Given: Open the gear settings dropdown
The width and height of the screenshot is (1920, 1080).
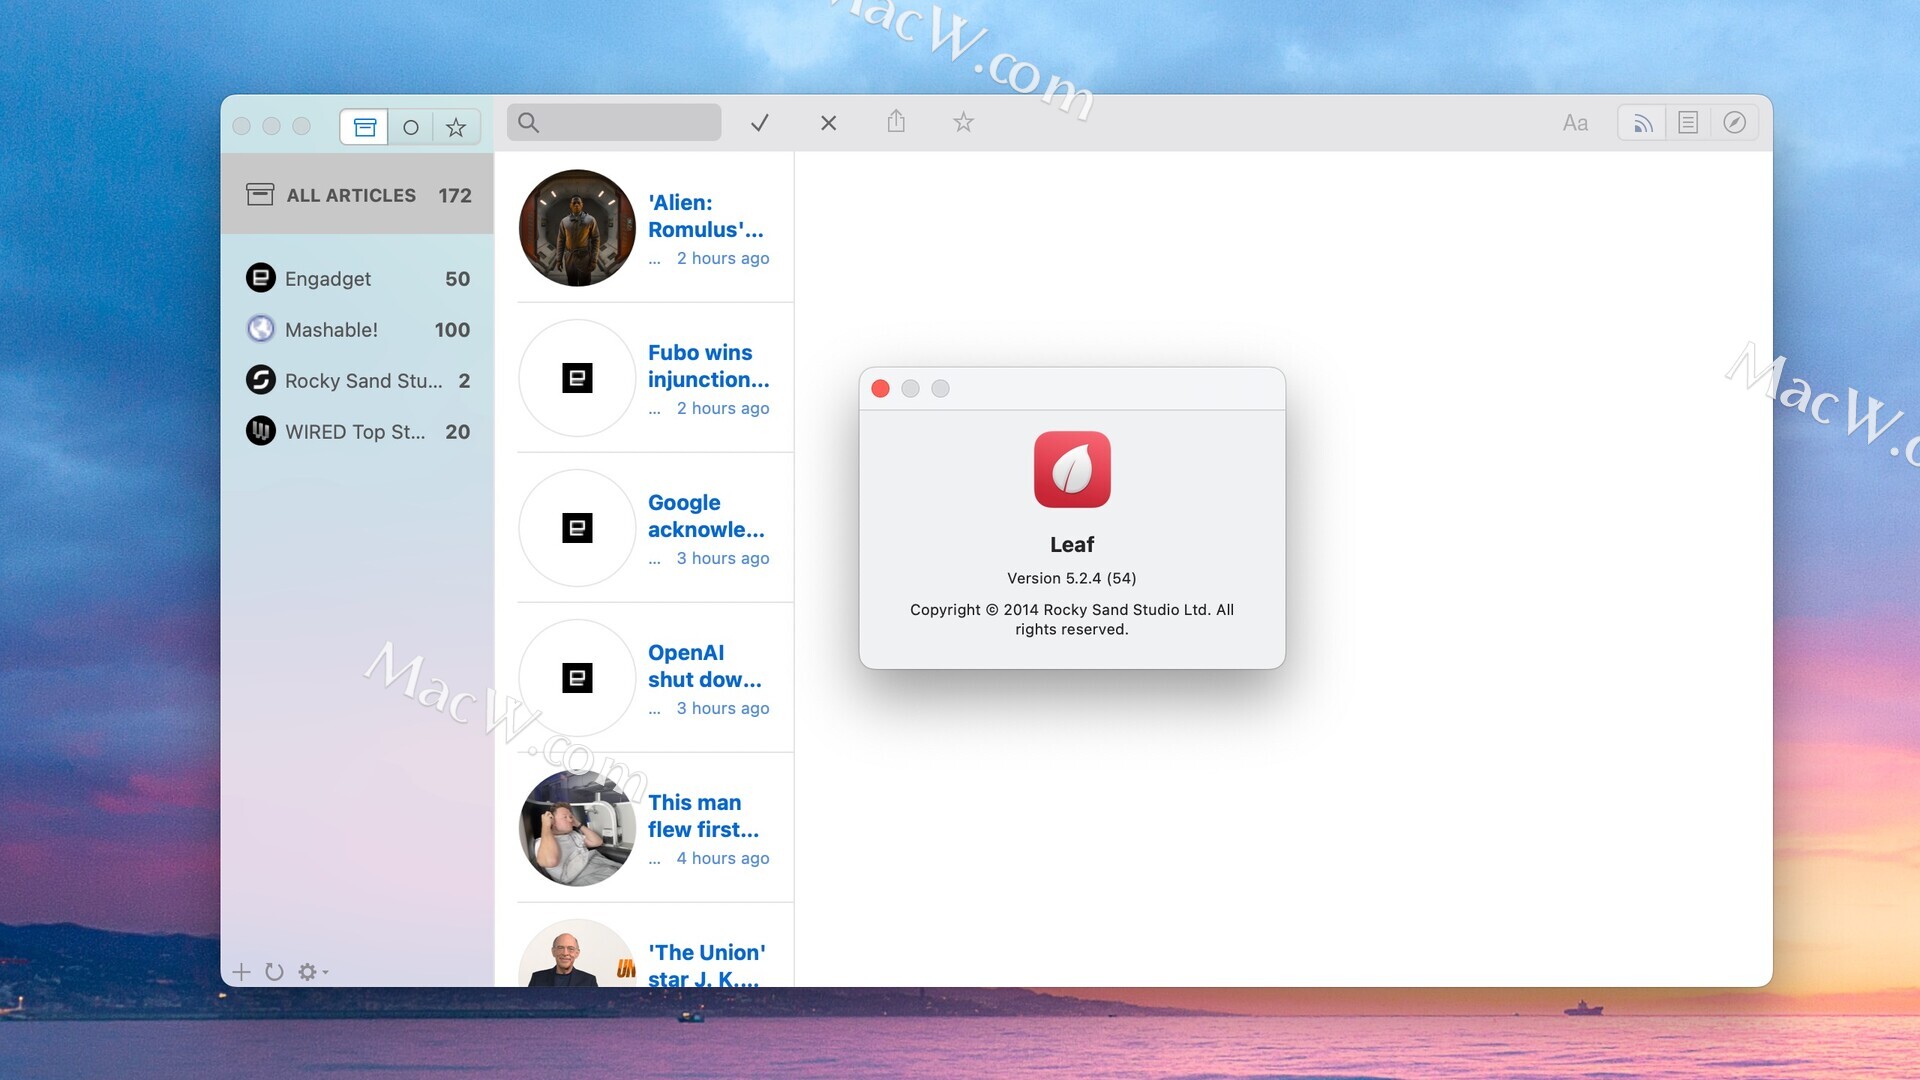Looking at the screenshot, I should [x=313, y=972].
